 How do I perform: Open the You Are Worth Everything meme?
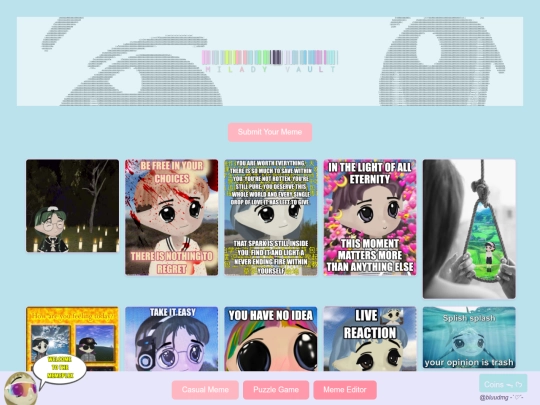[x=271, y=217]
